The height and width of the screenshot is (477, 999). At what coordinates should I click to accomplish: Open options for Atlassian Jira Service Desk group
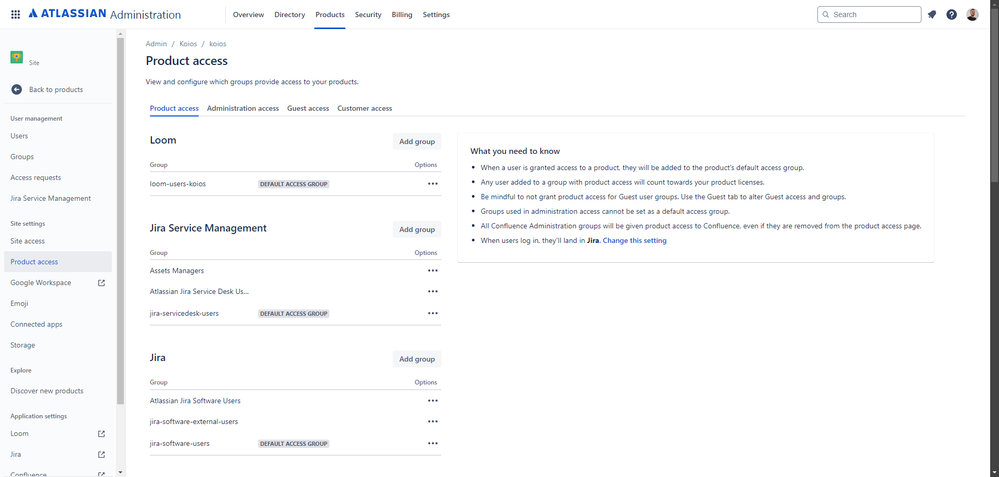[433, 291]
